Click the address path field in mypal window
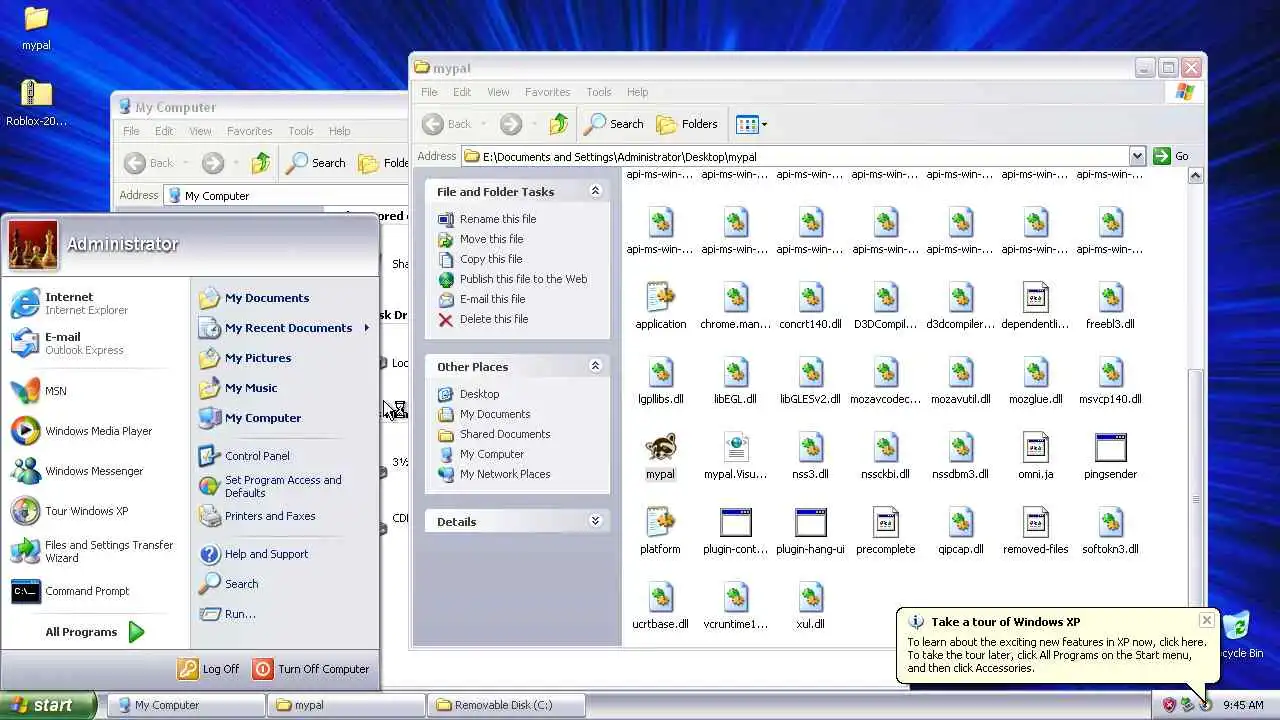The width and height of the screenshot is (1280, 720). tap(796, 156)
